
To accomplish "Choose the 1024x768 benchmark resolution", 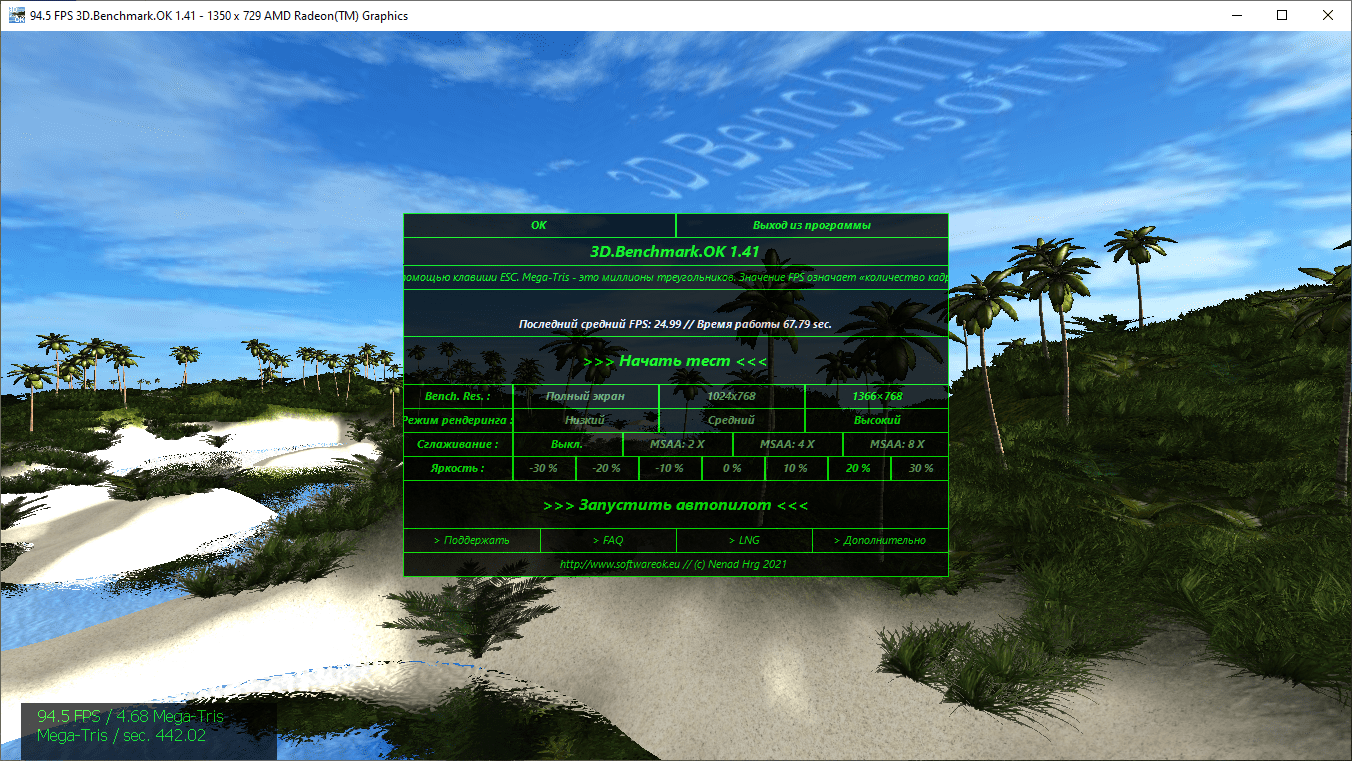I will coord(732,396).
